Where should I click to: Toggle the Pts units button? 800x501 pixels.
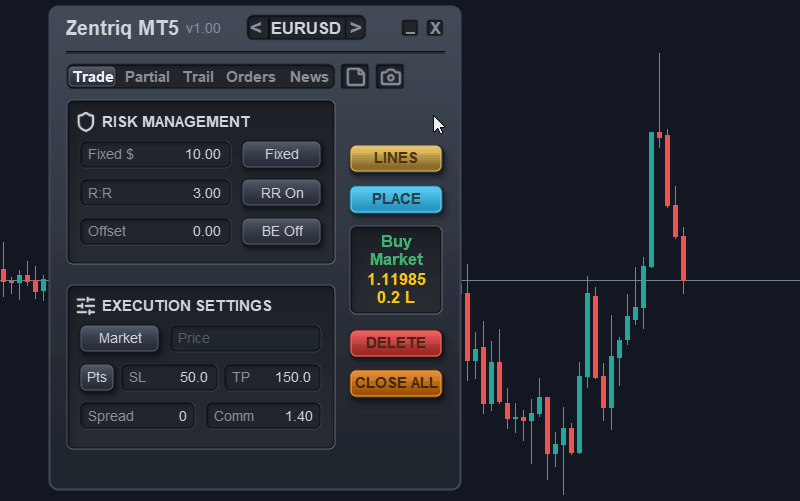97,378
